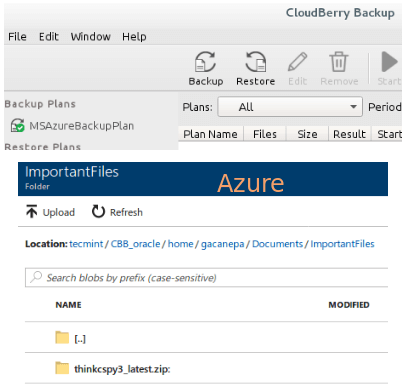Image resolution: width=402 pixels, height=389 pixels.
Task: Sort by the Result column header
Action: tap(350, 134)
